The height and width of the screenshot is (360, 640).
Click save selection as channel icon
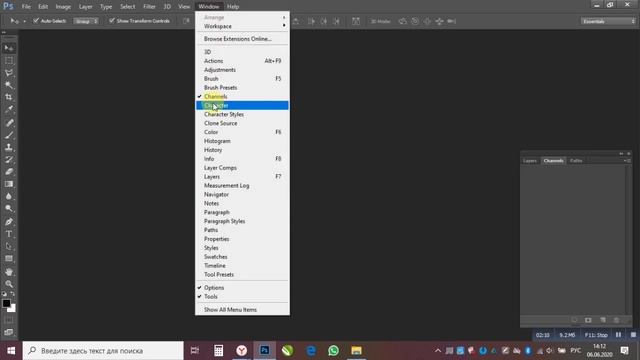pos(588,320)
